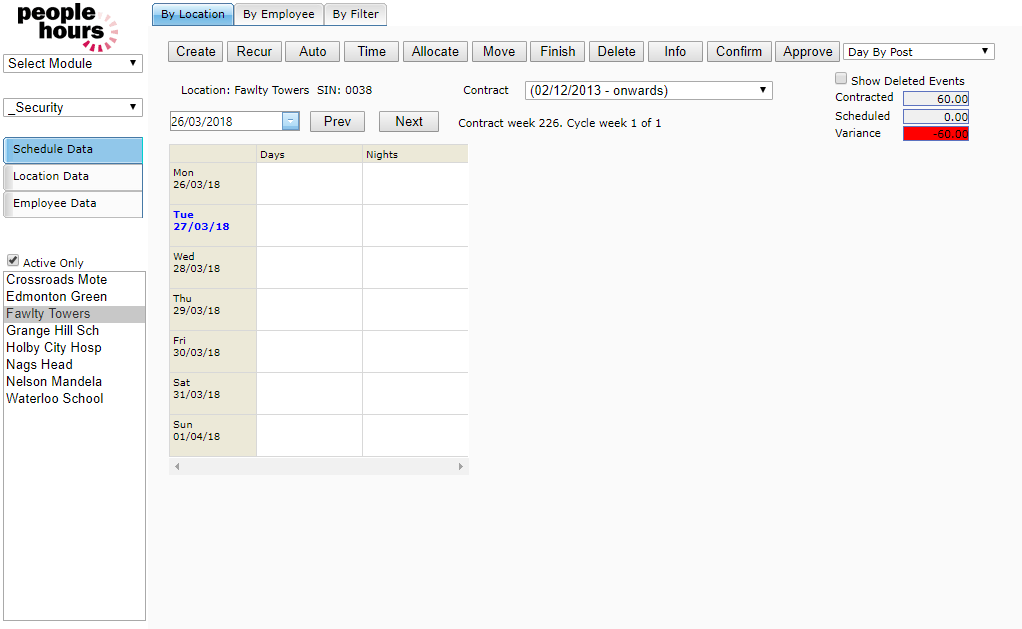Open the Day By Post view dropdown
The height and width of the screenshot is (629, 1022).
(918, 52)
